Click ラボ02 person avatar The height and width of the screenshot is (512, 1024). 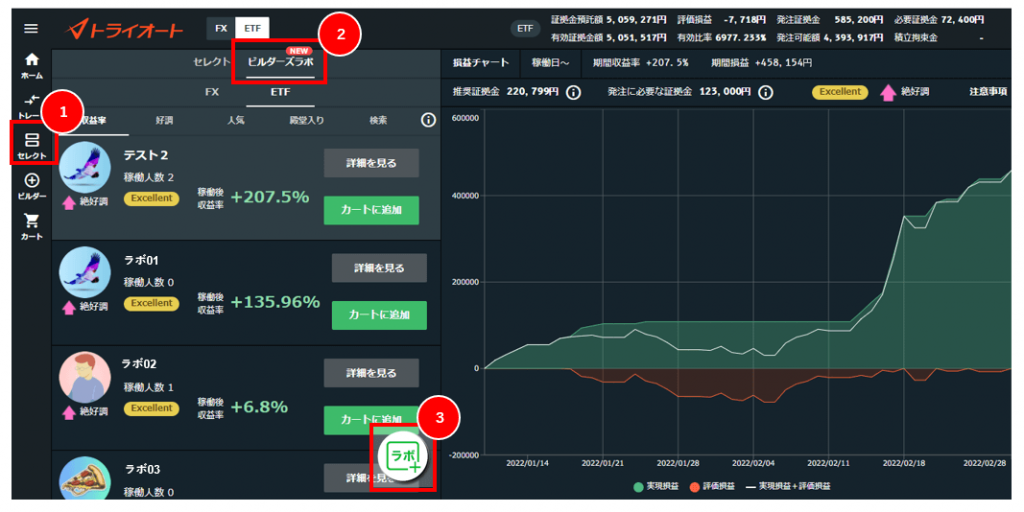coord(85,377)
